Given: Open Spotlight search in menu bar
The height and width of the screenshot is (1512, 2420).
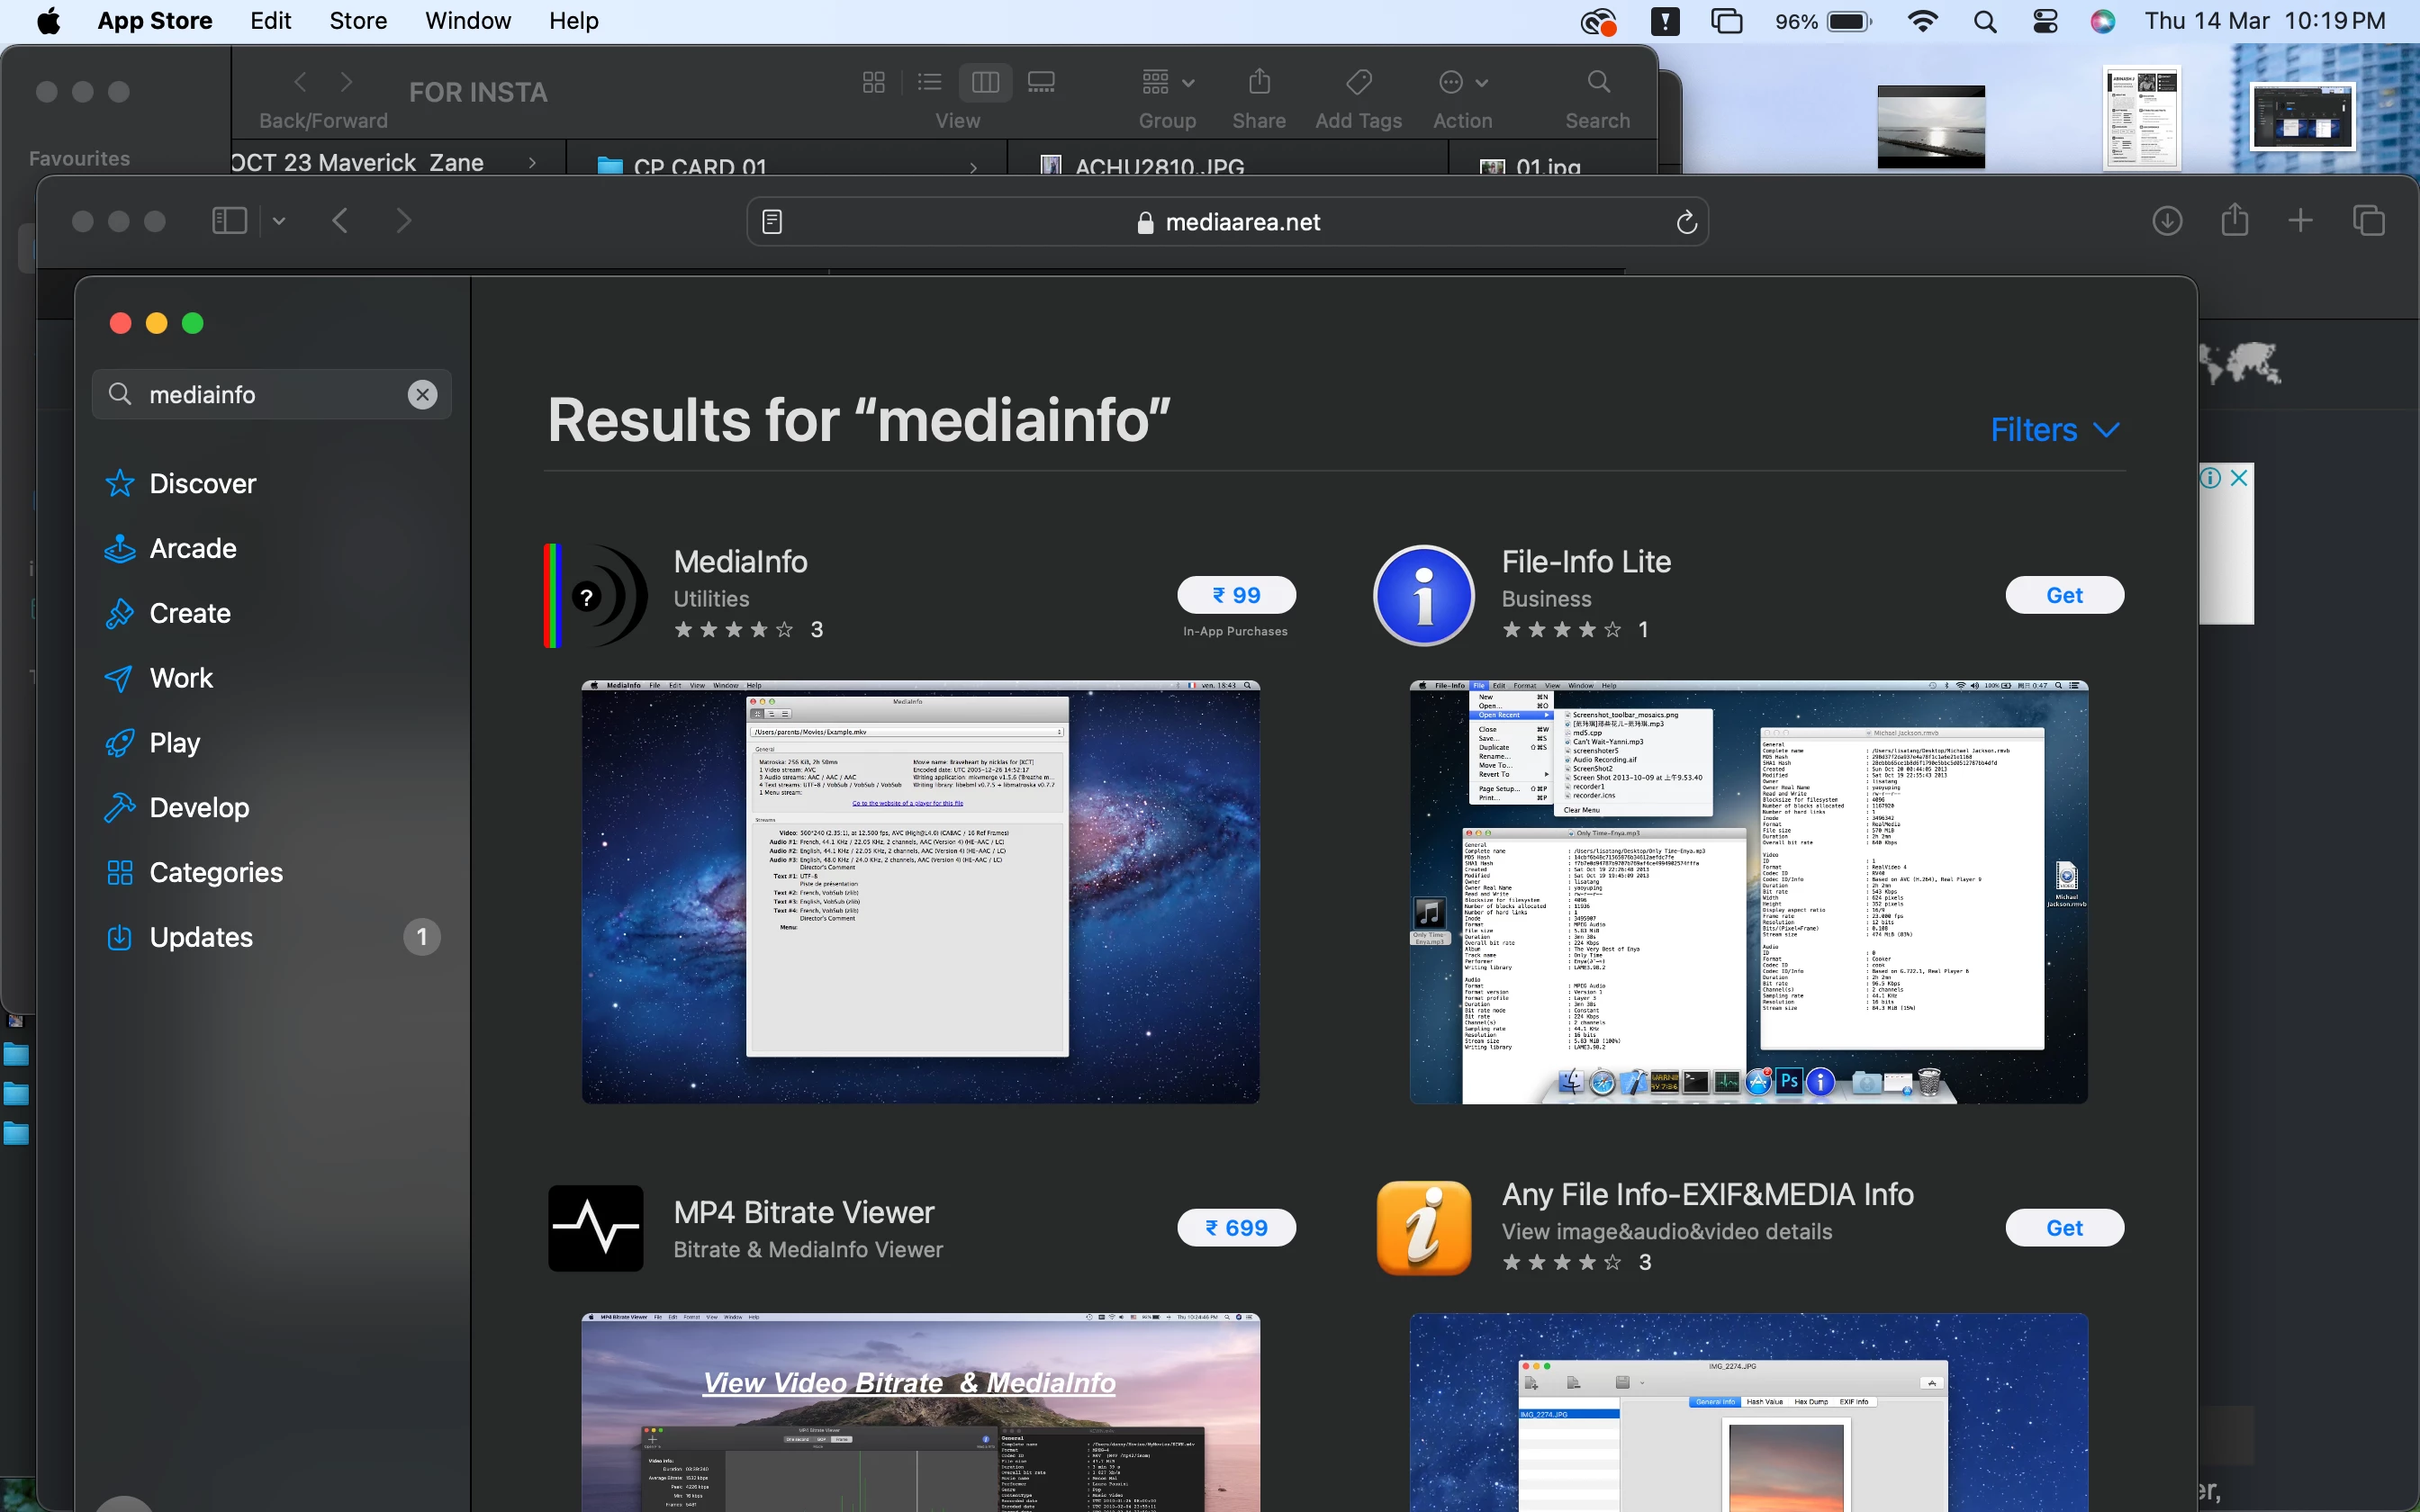Looking at the screenshot, I should coord(1985,21).
